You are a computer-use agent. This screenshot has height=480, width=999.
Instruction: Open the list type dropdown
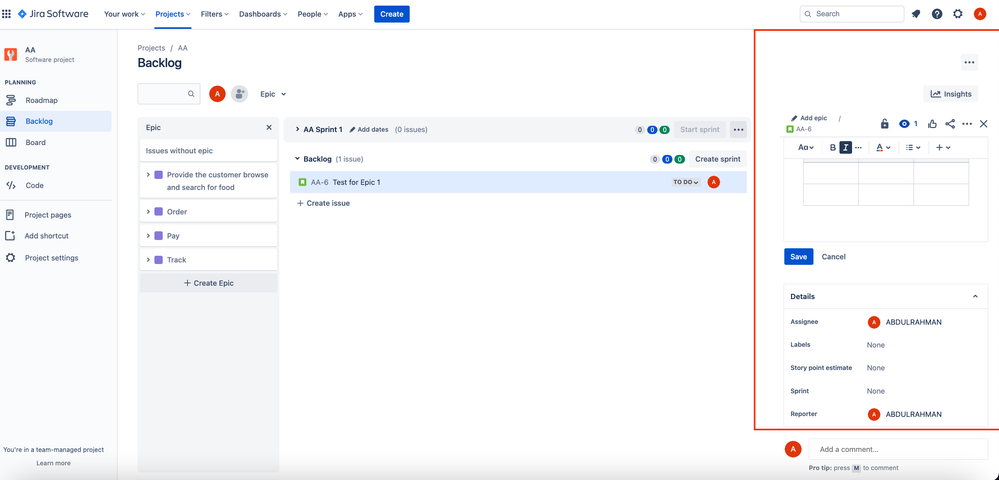(x=913, y=147)
